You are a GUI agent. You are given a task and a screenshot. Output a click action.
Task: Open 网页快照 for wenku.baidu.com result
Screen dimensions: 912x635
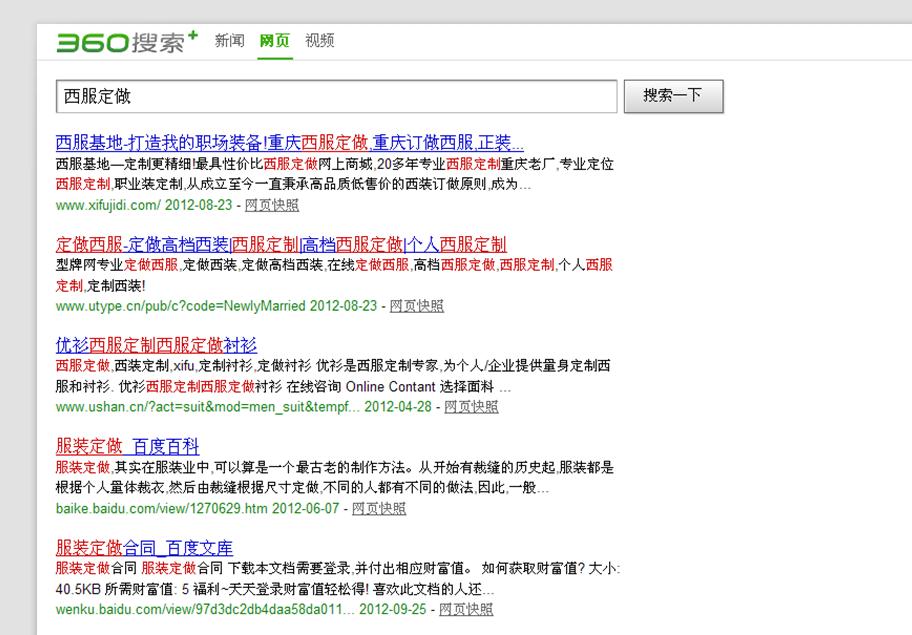click(x=466, y=609)
